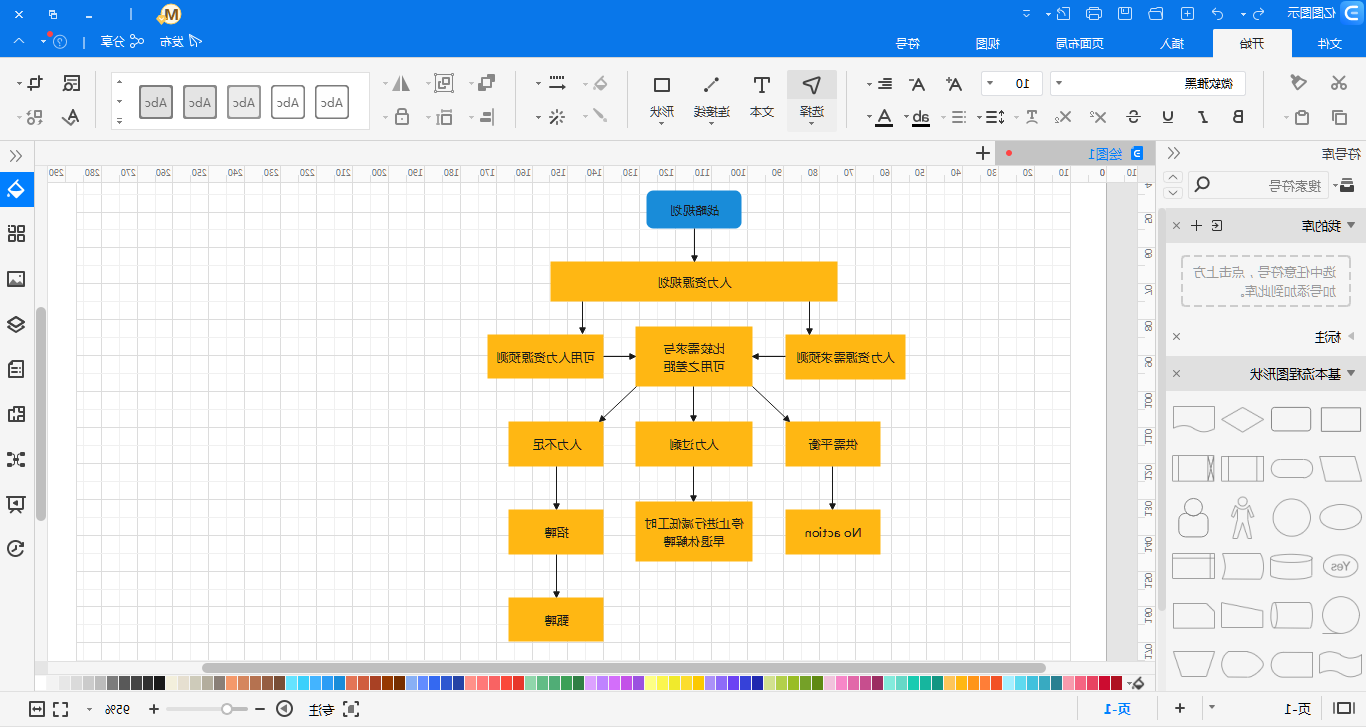The image size is (1366, 727).
Task: Collapse the 基本流程图形状 library section
Action: [x=1351, y=374]
